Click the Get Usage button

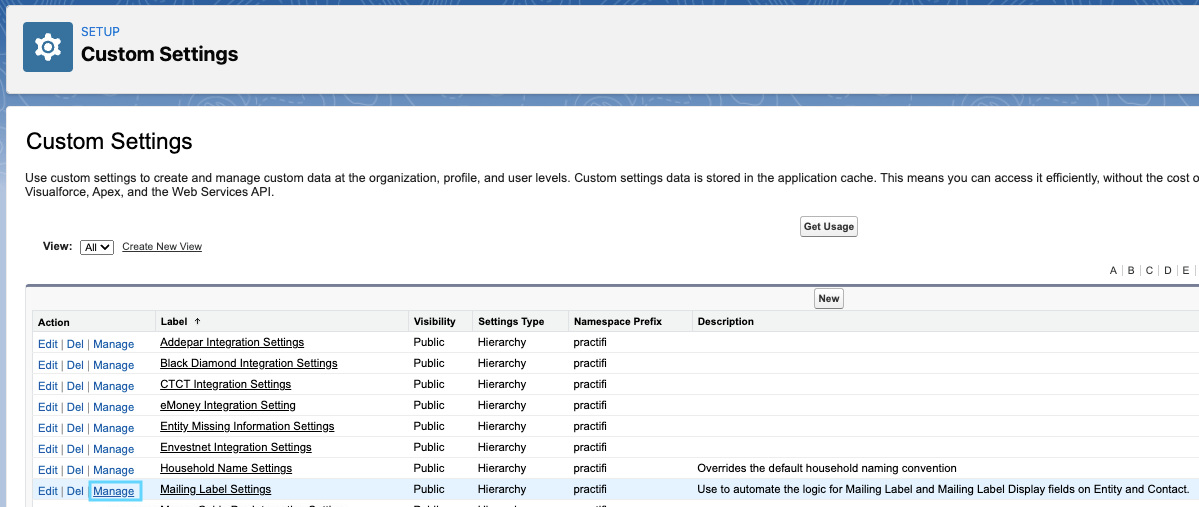click(x=829, y=227)
